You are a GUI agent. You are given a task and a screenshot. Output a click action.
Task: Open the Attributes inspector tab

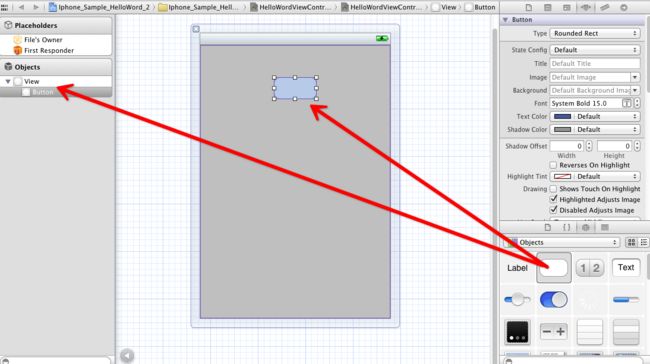coord(585,7)
